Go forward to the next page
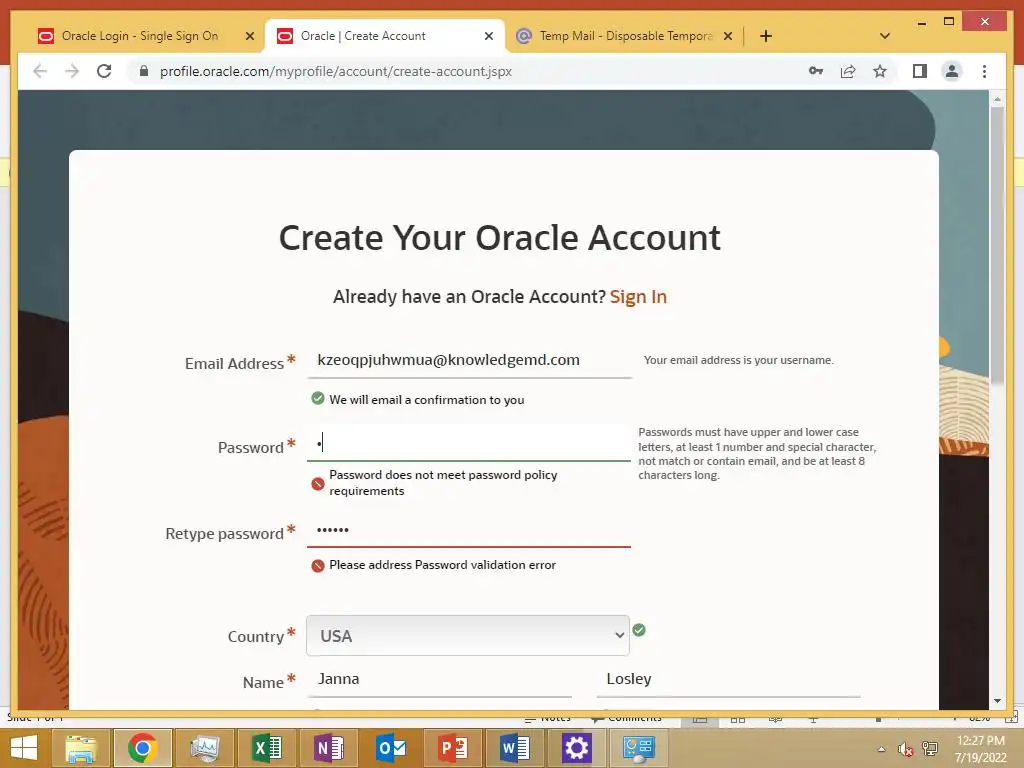This screenshot has height=768, width=1024. tap(72, 71)
